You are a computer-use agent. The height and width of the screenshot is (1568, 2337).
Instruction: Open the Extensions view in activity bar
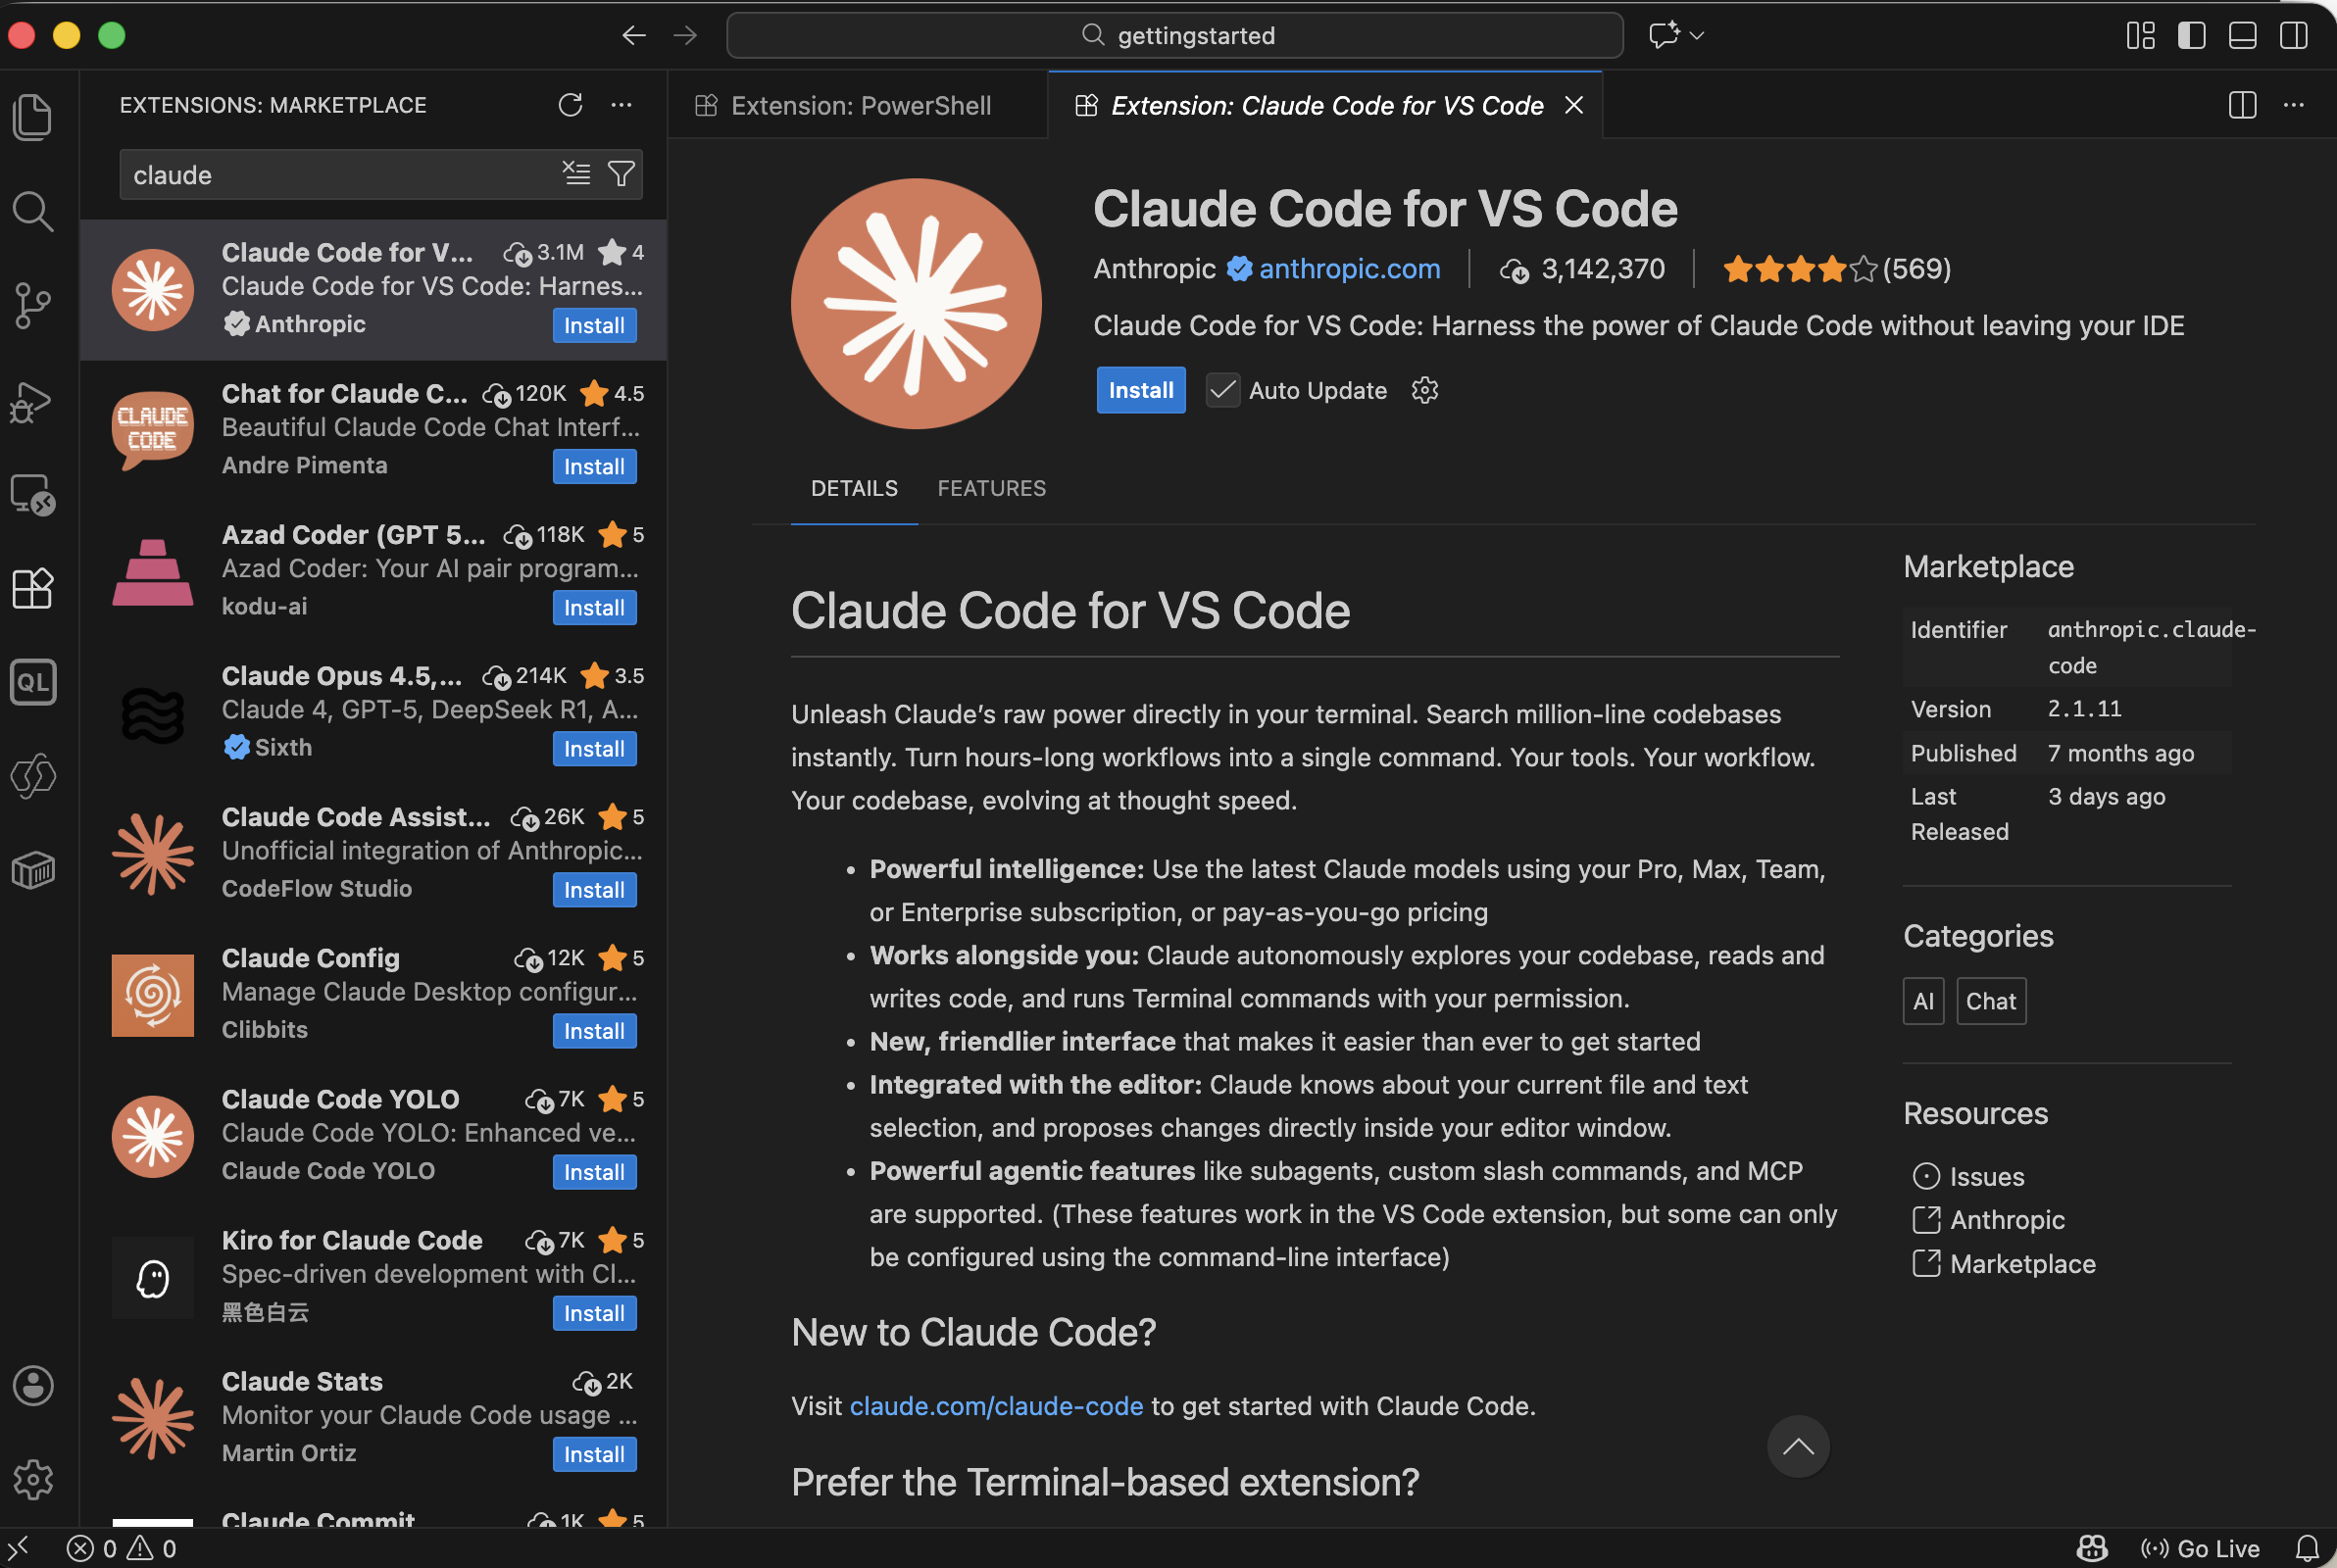point(33,589)
